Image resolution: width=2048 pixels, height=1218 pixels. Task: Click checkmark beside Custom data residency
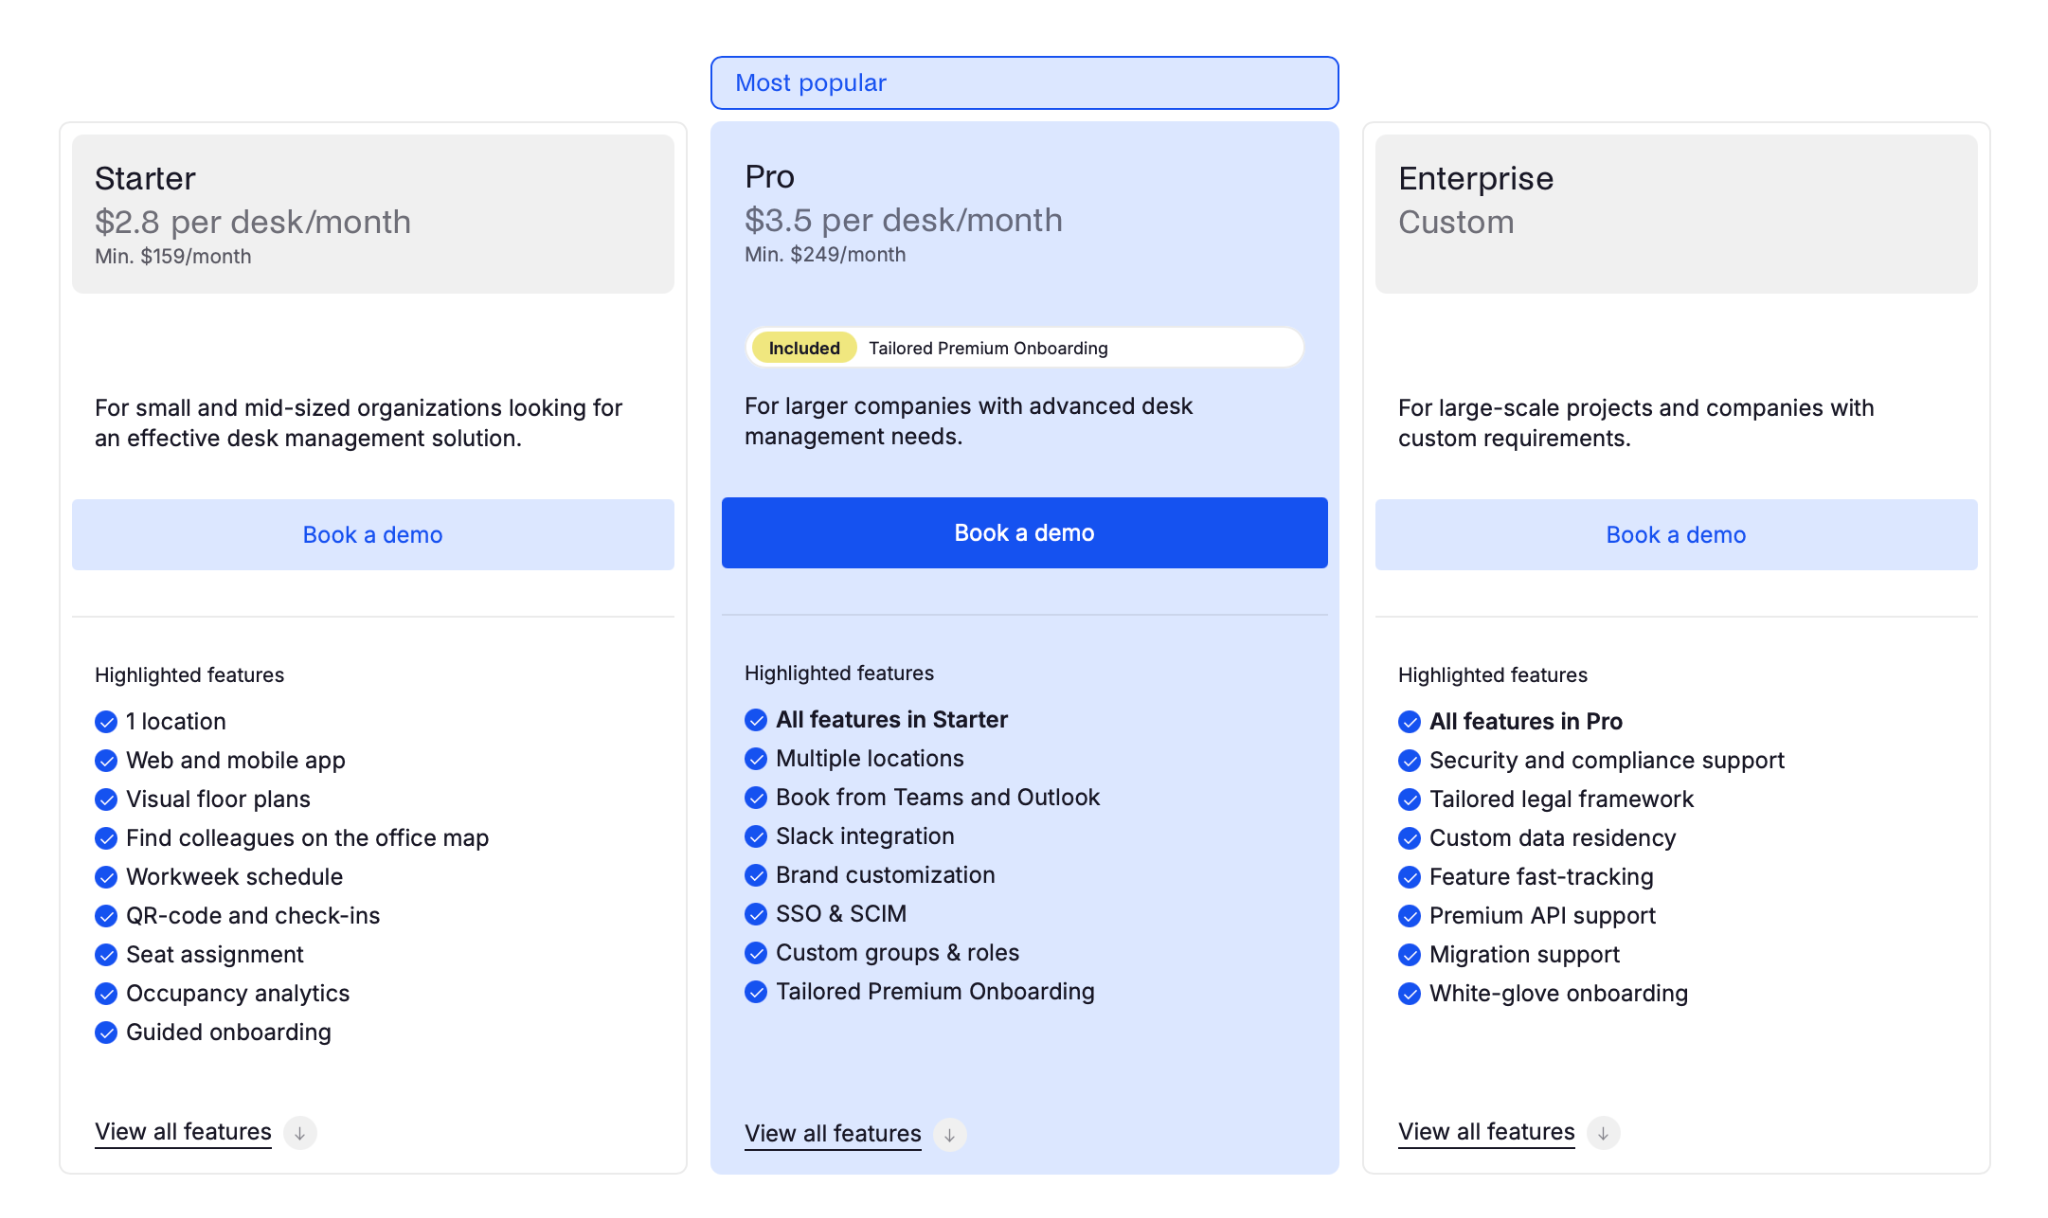tap(1409, 839)
